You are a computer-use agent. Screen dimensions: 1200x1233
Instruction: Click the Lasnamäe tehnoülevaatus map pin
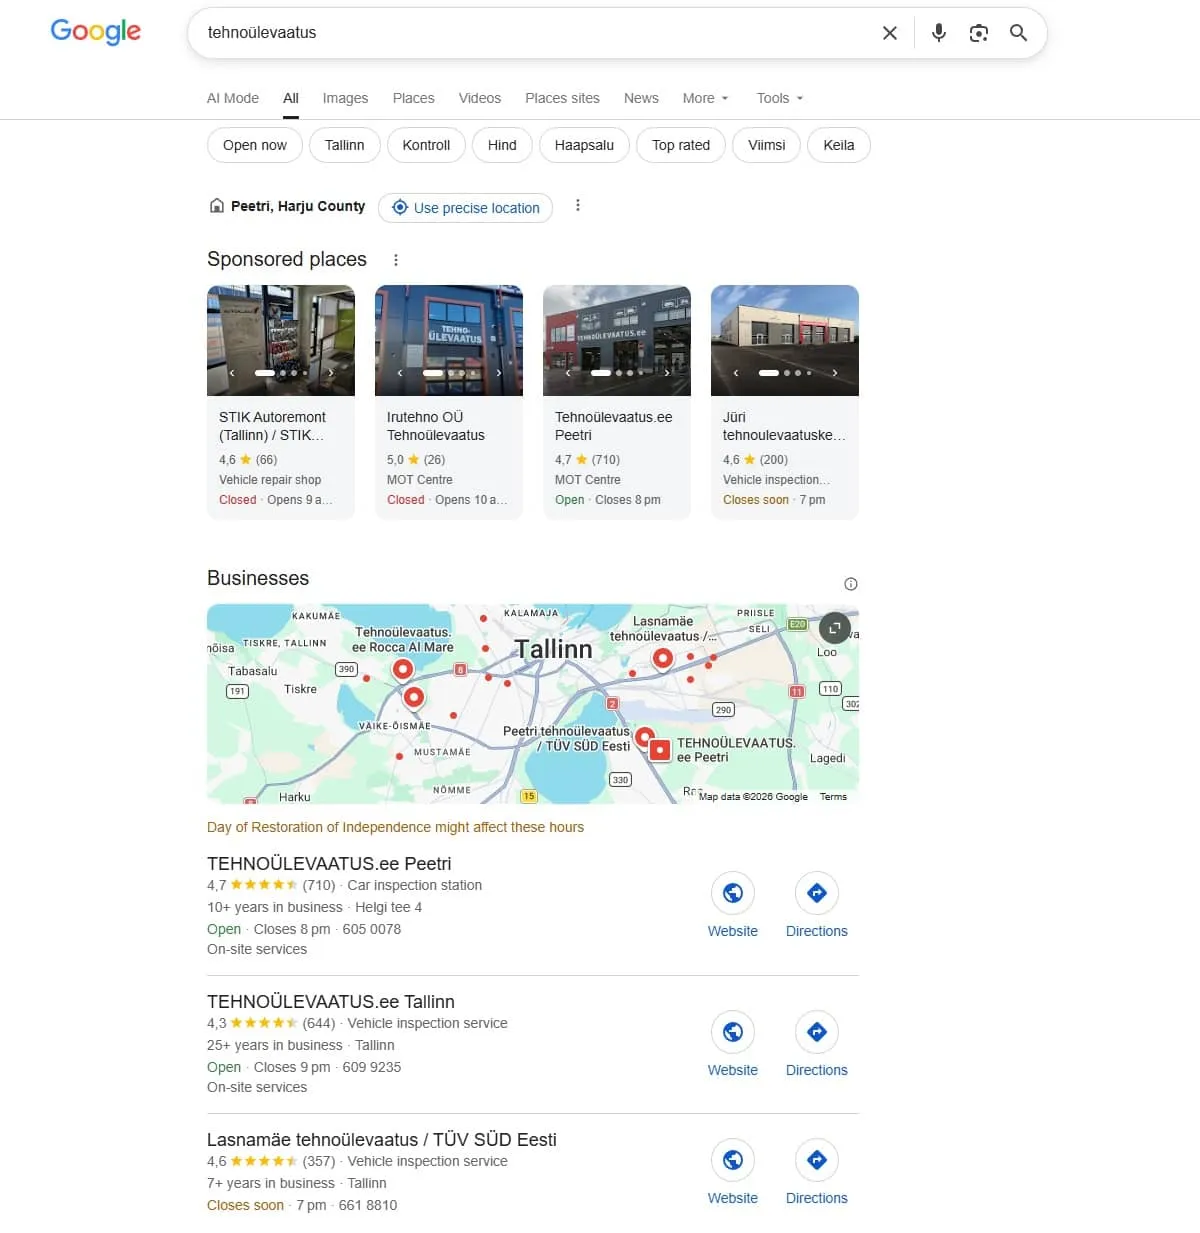pyautogui.click(x=663, y=659)
